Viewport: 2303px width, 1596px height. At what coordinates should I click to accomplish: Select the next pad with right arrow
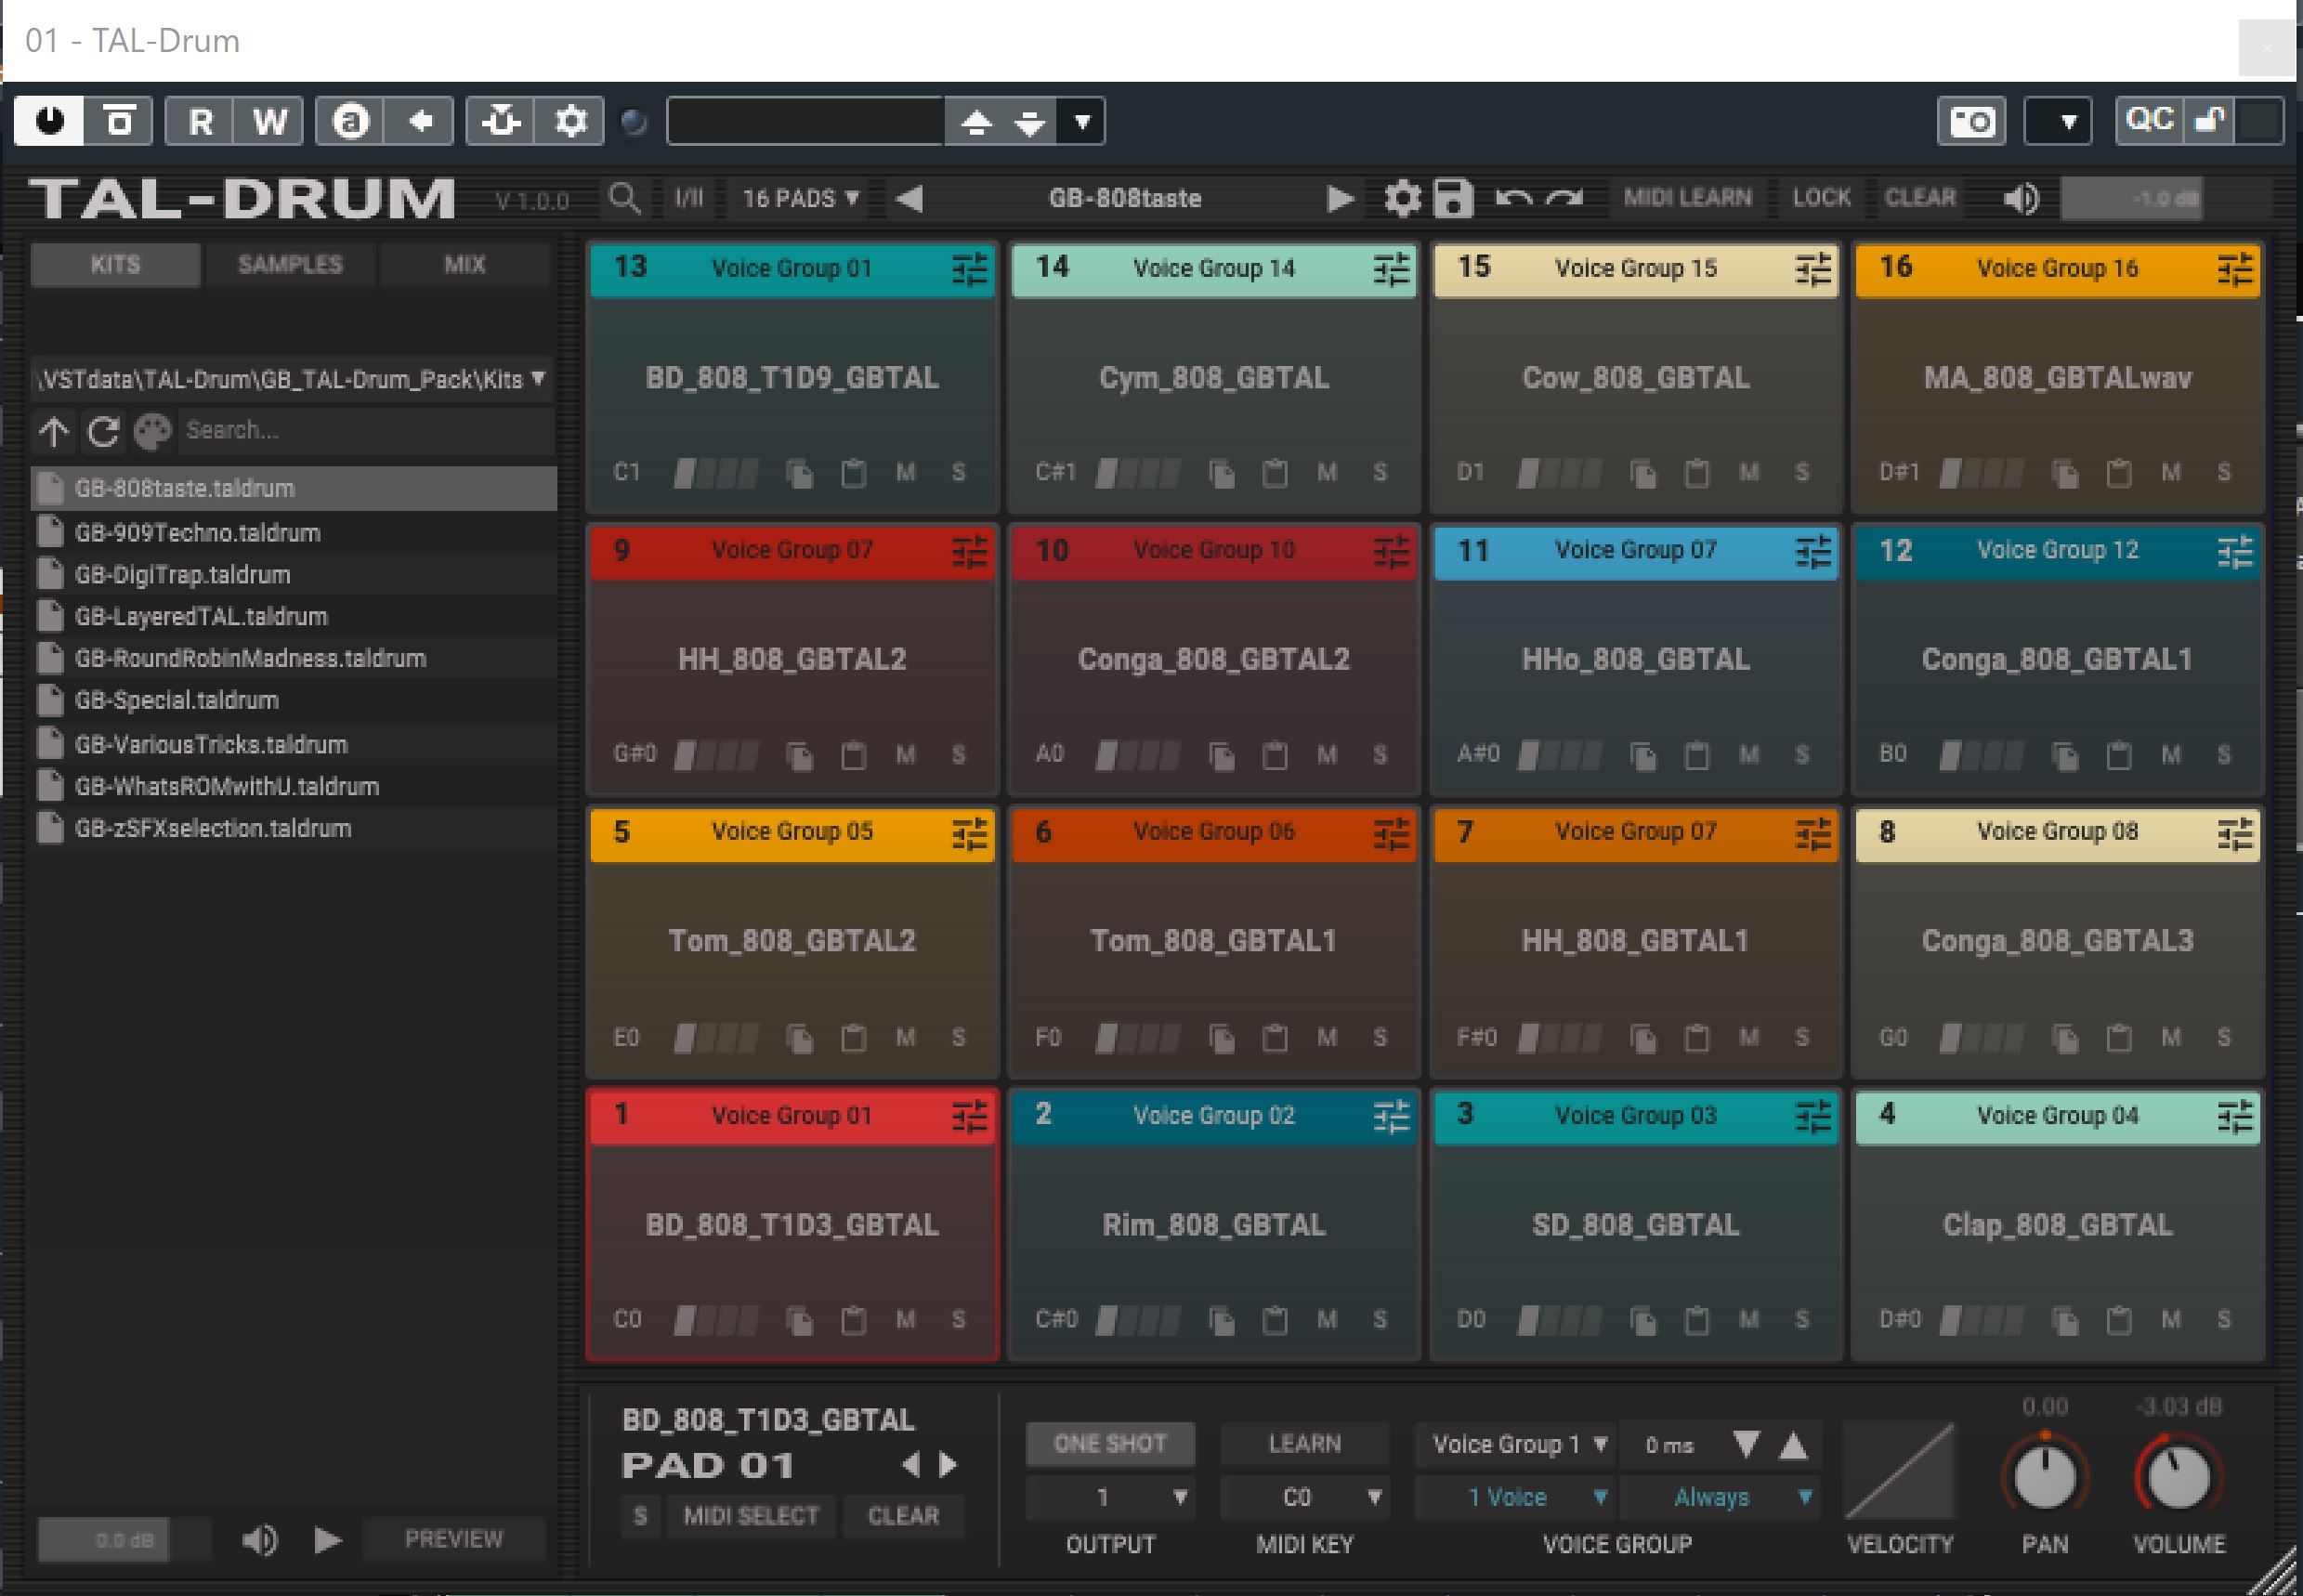coord(948,1465)
